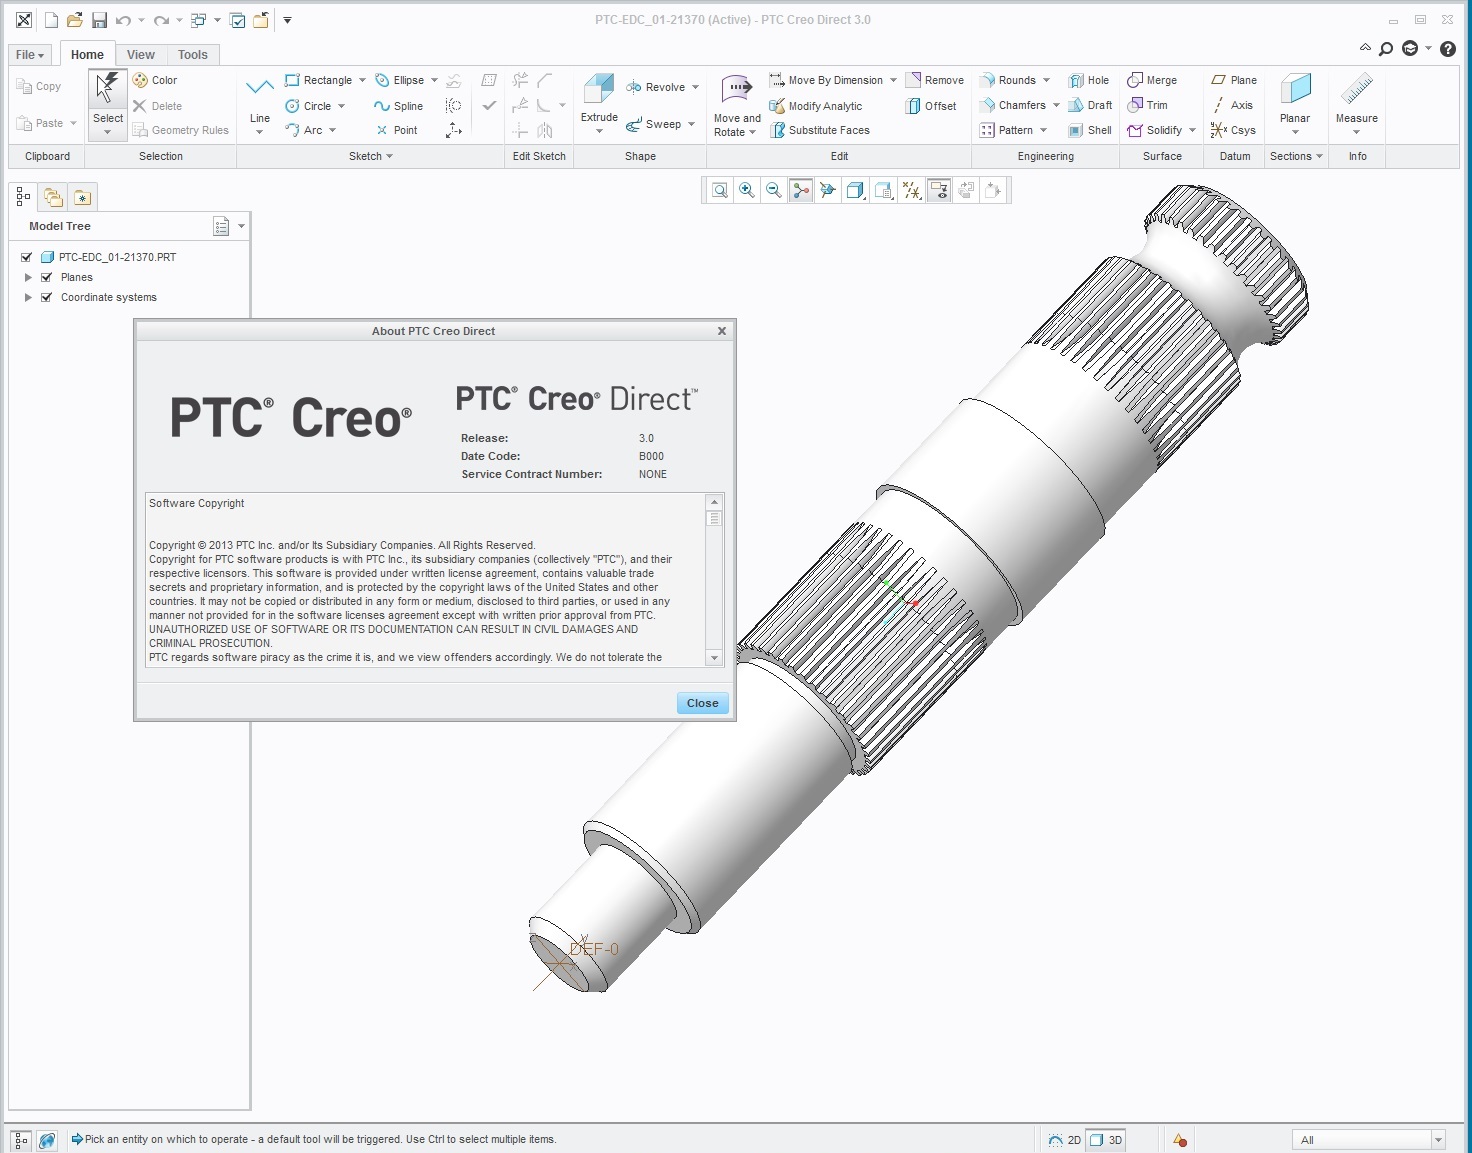Screen dimensions: 1472x1153
Task: Expand the Planes tree node
Action: pos(28,277)
